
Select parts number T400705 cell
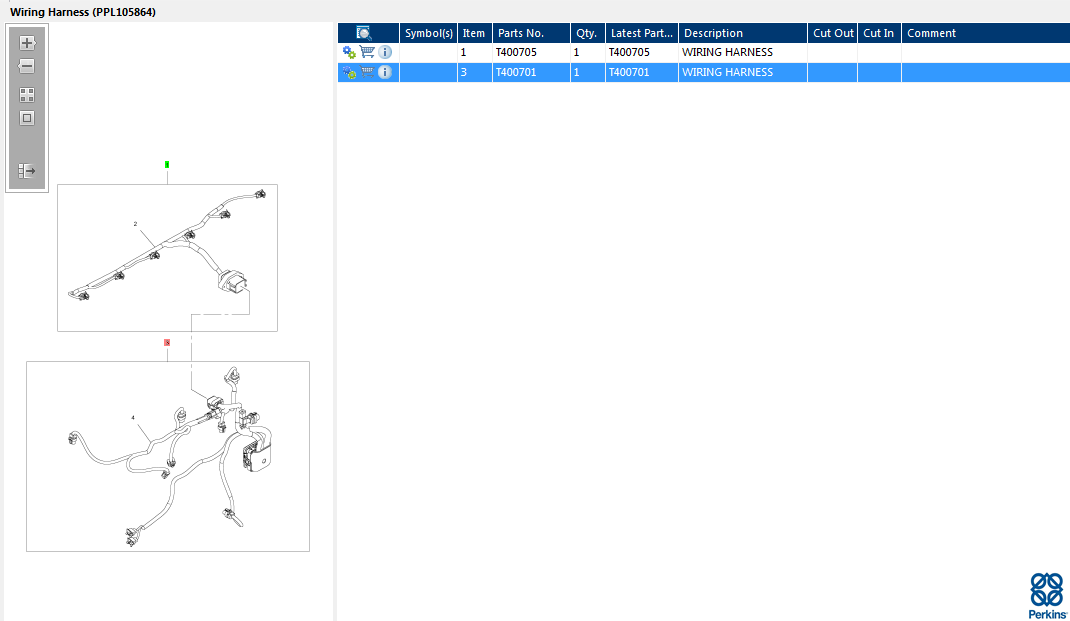tap(531, 53)
